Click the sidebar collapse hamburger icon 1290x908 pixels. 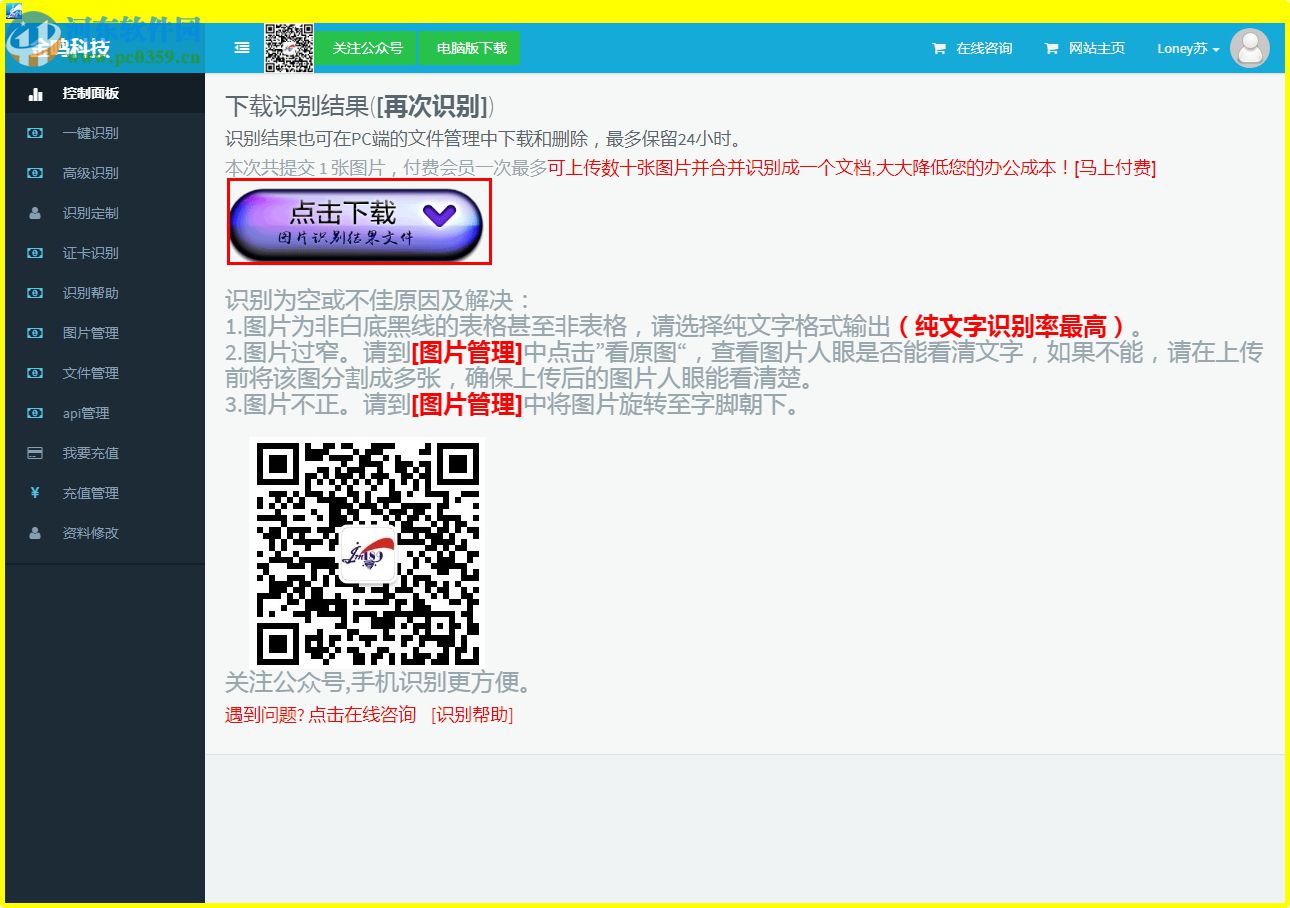pos(239,47)
